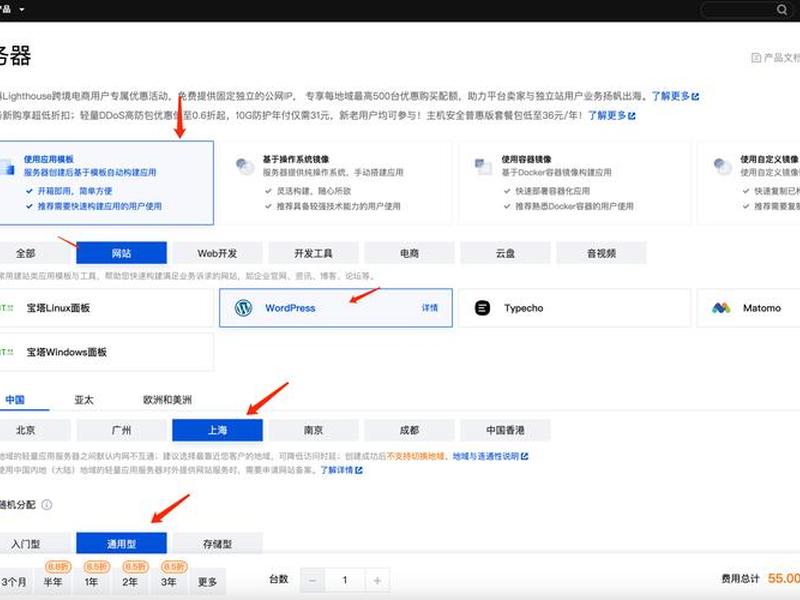Filter templates by 电商

(409, 253)
